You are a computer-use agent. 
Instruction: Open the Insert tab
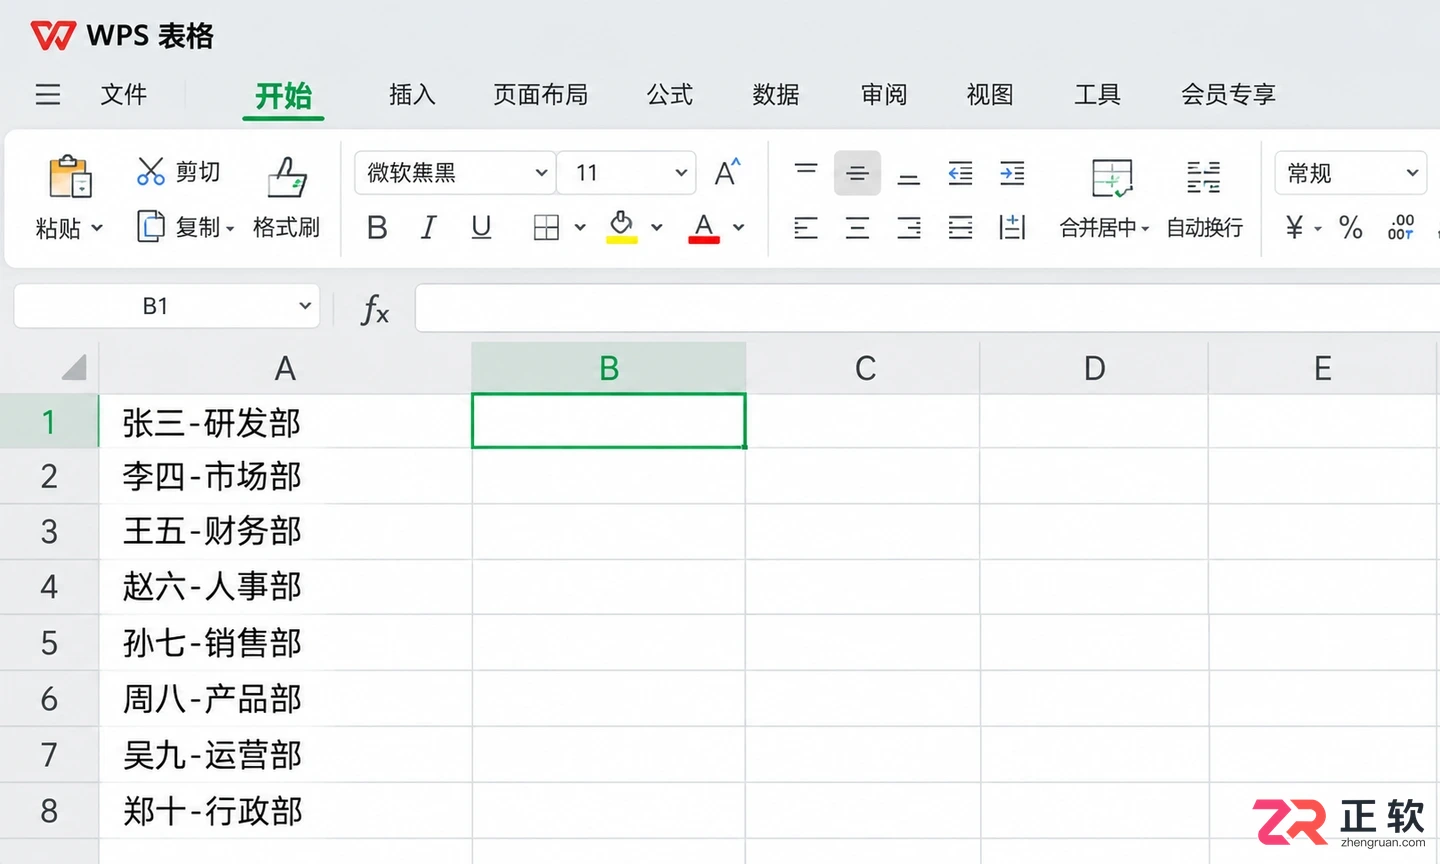412,95
